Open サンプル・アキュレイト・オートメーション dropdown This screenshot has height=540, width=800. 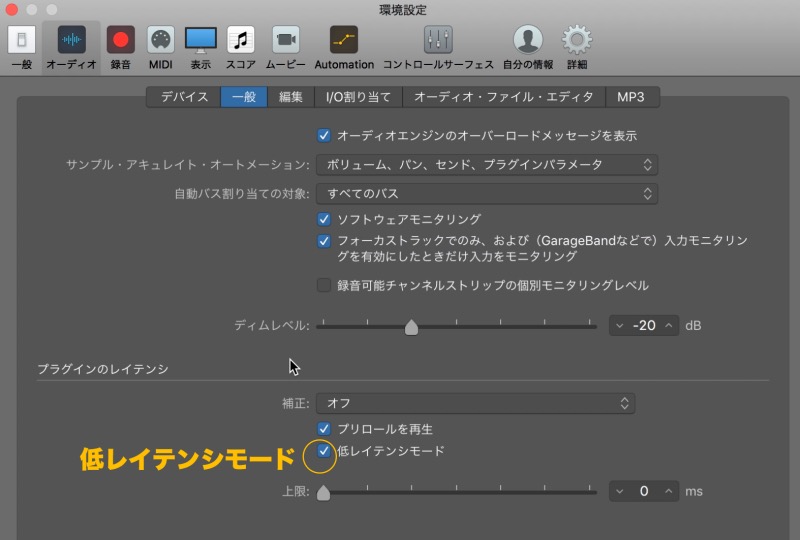point(487,165)
